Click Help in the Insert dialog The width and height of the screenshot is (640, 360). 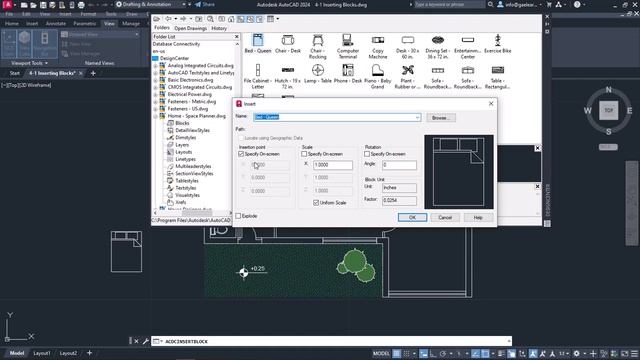tap(478, 218)
